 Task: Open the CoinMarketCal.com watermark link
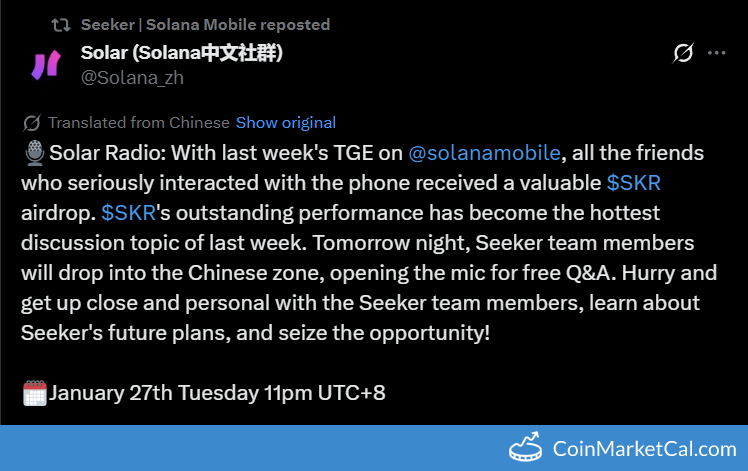(x=645, y=450)
